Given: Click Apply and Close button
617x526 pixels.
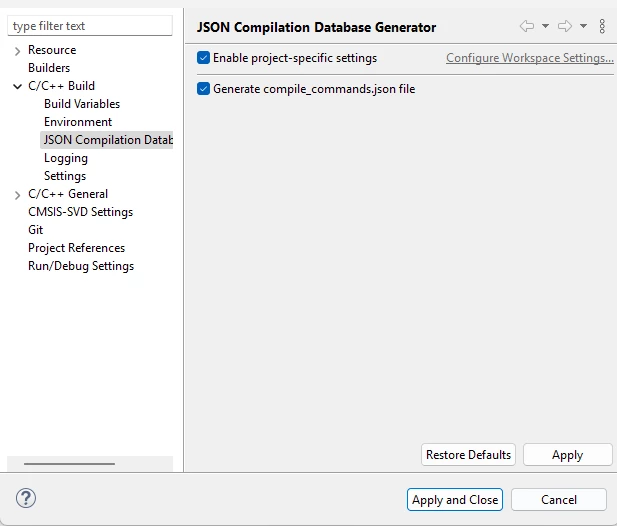Looking at the screenshot, I should [x=455, y=500].
